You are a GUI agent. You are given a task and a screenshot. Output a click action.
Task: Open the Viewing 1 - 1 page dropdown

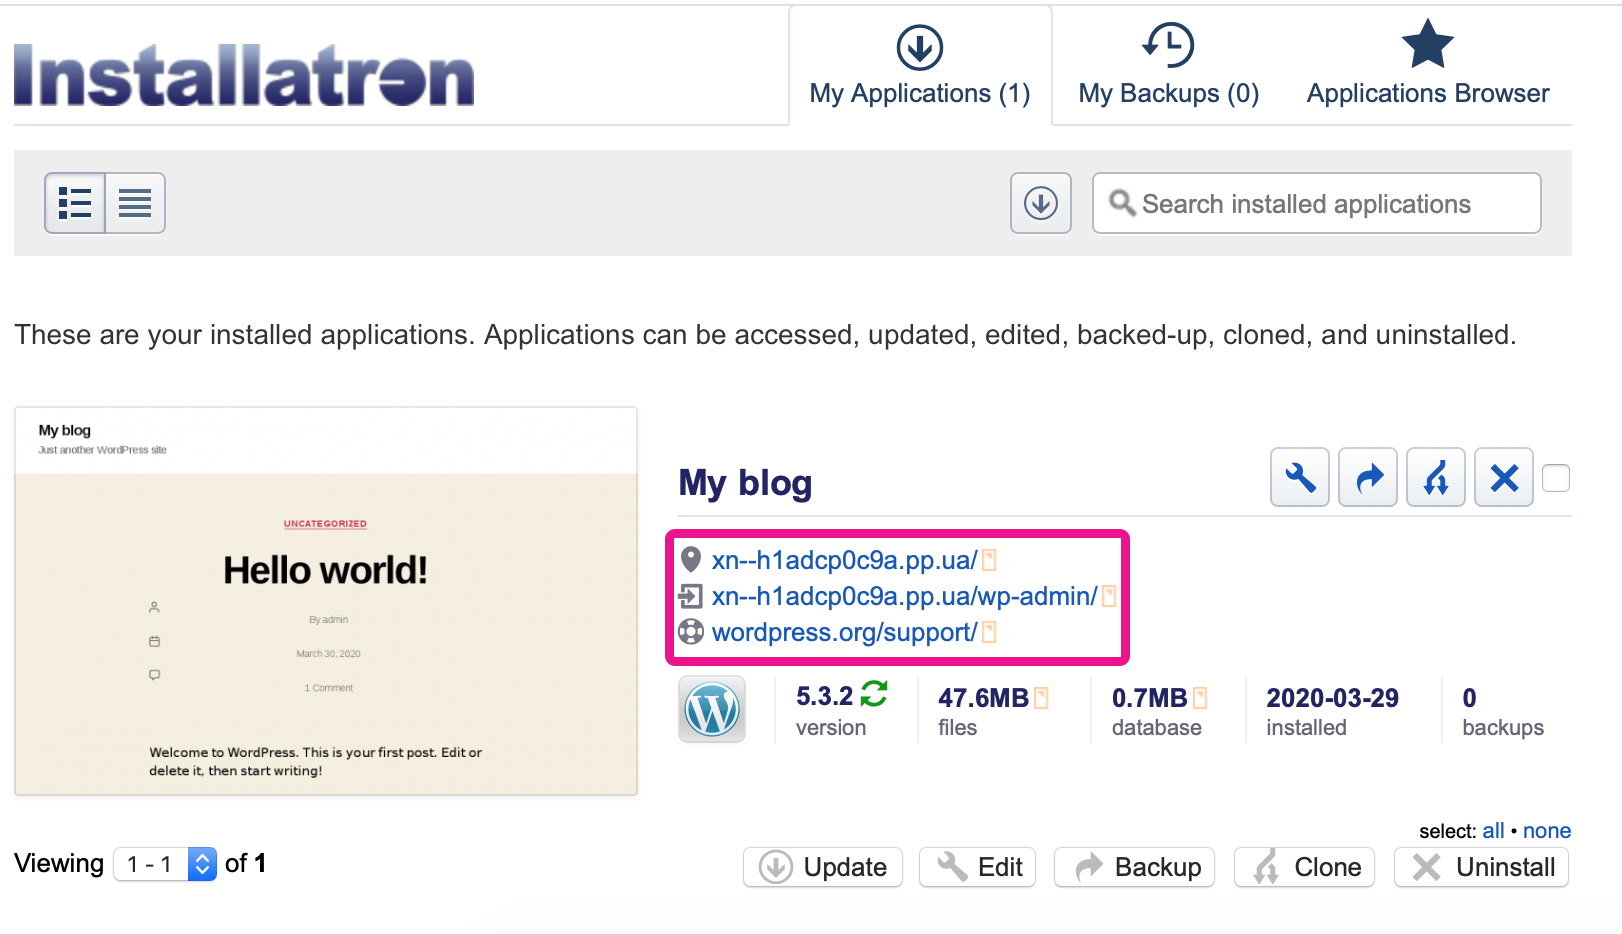165,864
